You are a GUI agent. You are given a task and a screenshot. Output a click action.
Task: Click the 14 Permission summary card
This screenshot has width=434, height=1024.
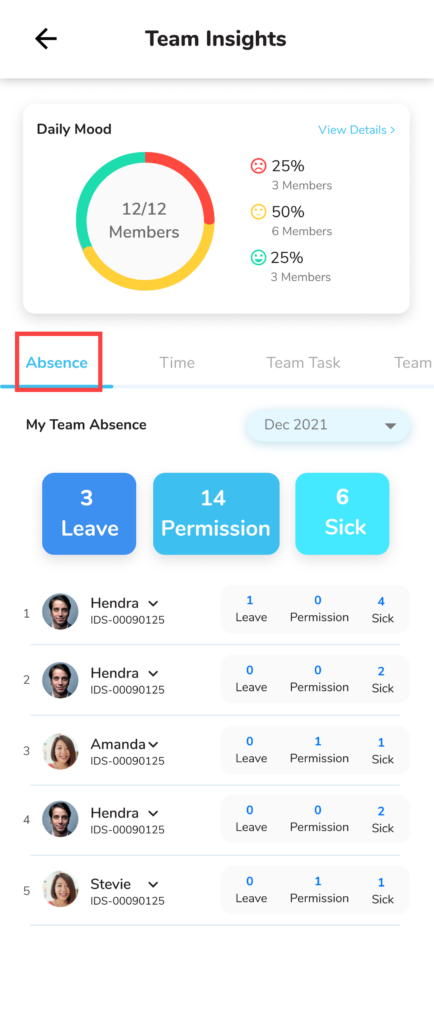pos(216,513)
